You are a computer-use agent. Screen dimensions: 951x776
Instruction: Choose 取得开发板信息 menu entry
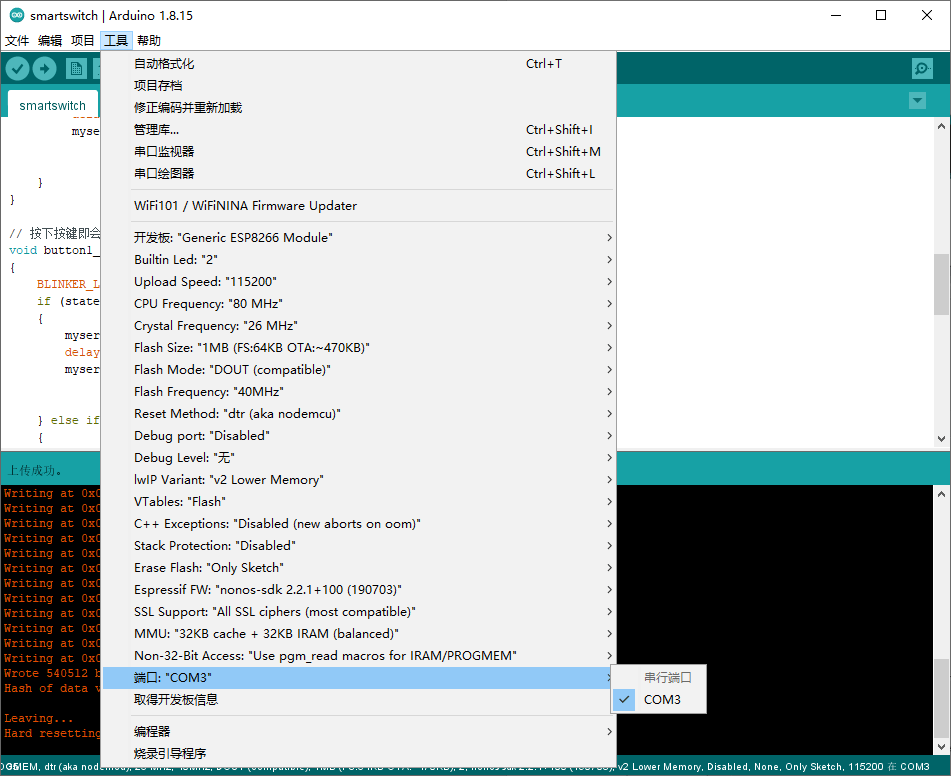[x=358, y=700]
